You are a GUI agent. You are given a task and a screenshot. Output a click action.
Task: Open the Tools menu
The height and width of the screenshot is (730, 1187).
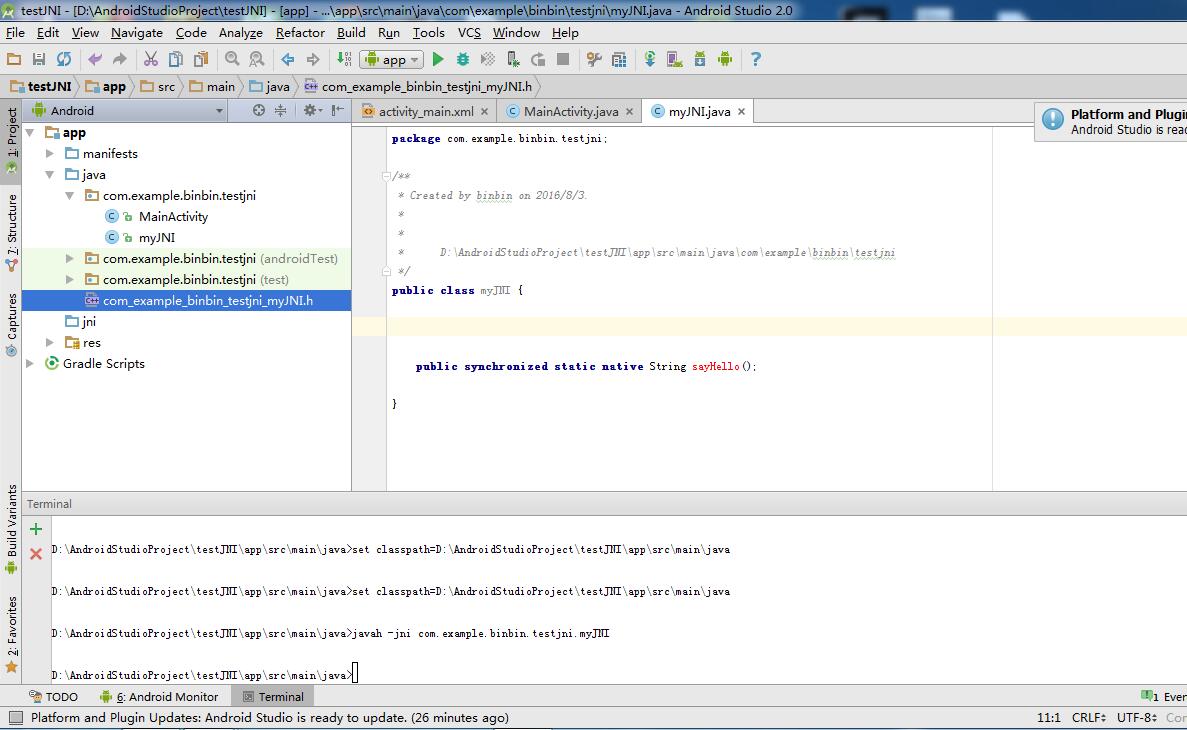[x=428, y=33]
